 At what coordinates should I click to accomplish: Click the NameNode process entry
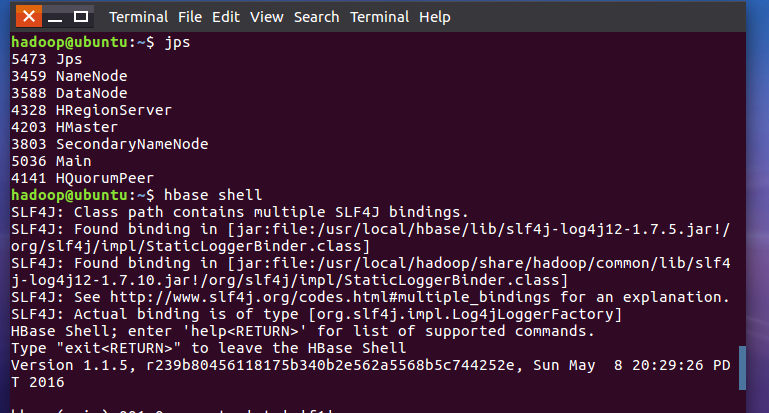click(69, 77)
